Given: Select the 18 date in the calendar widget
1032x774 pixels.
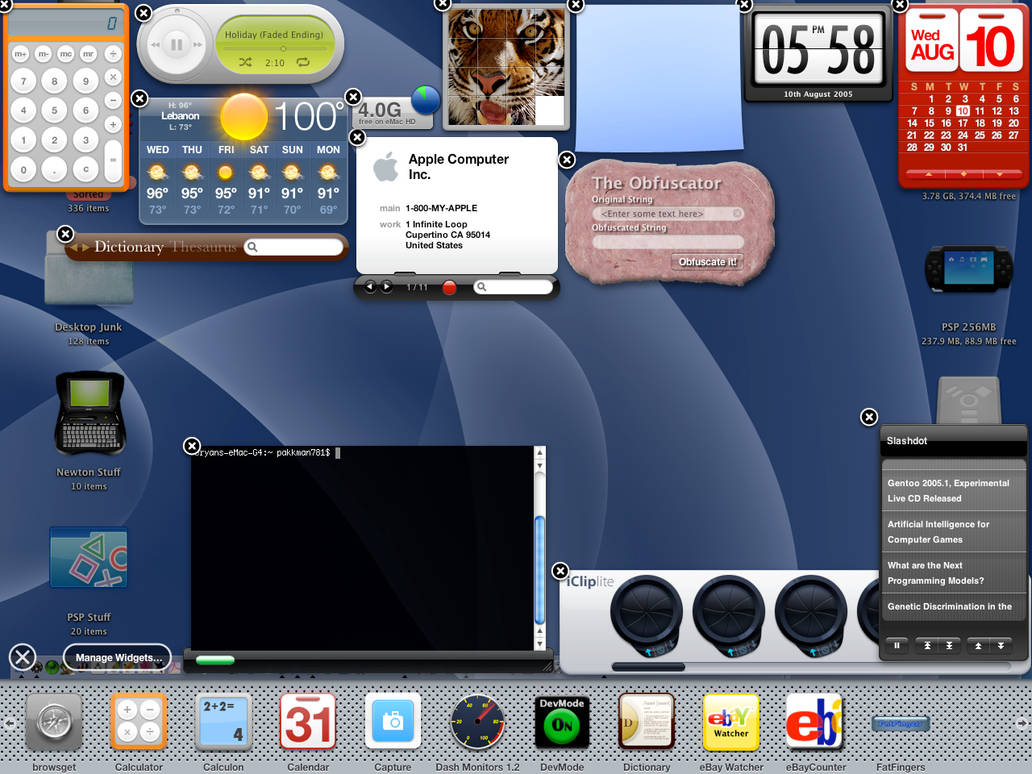Looking at the screenshot, I should pyautogui.click(x=980, y=123).
